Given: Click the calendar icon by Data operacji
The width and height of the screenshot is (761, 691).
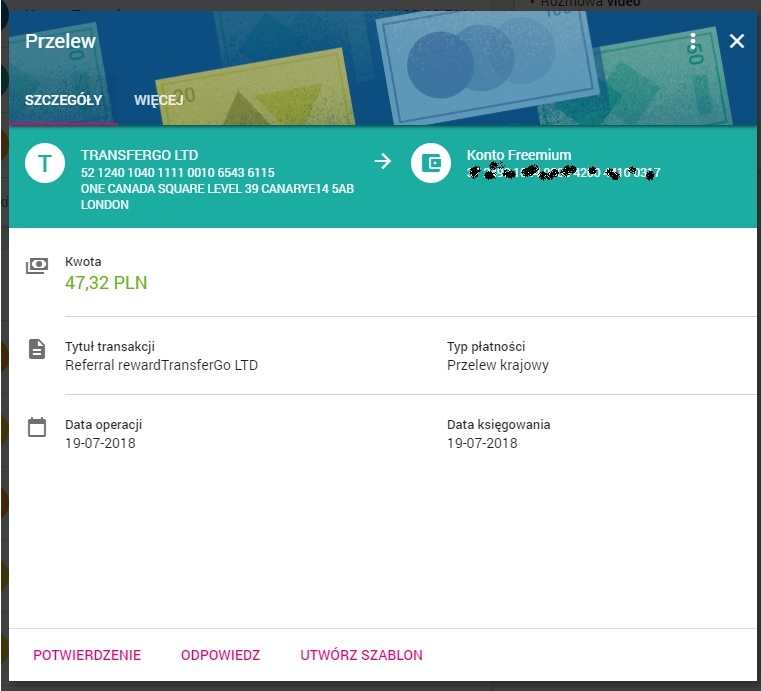Looking at the screenshot, I should (x=37, y=427).
